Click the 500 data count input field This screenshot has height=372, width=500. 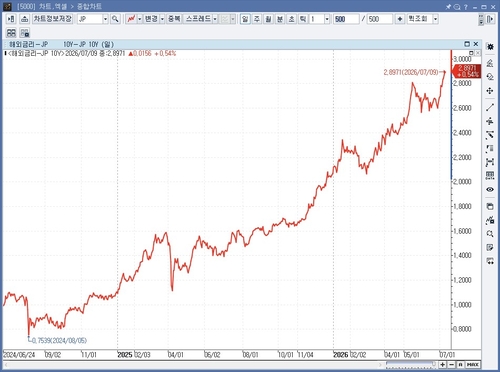point(346,19)
